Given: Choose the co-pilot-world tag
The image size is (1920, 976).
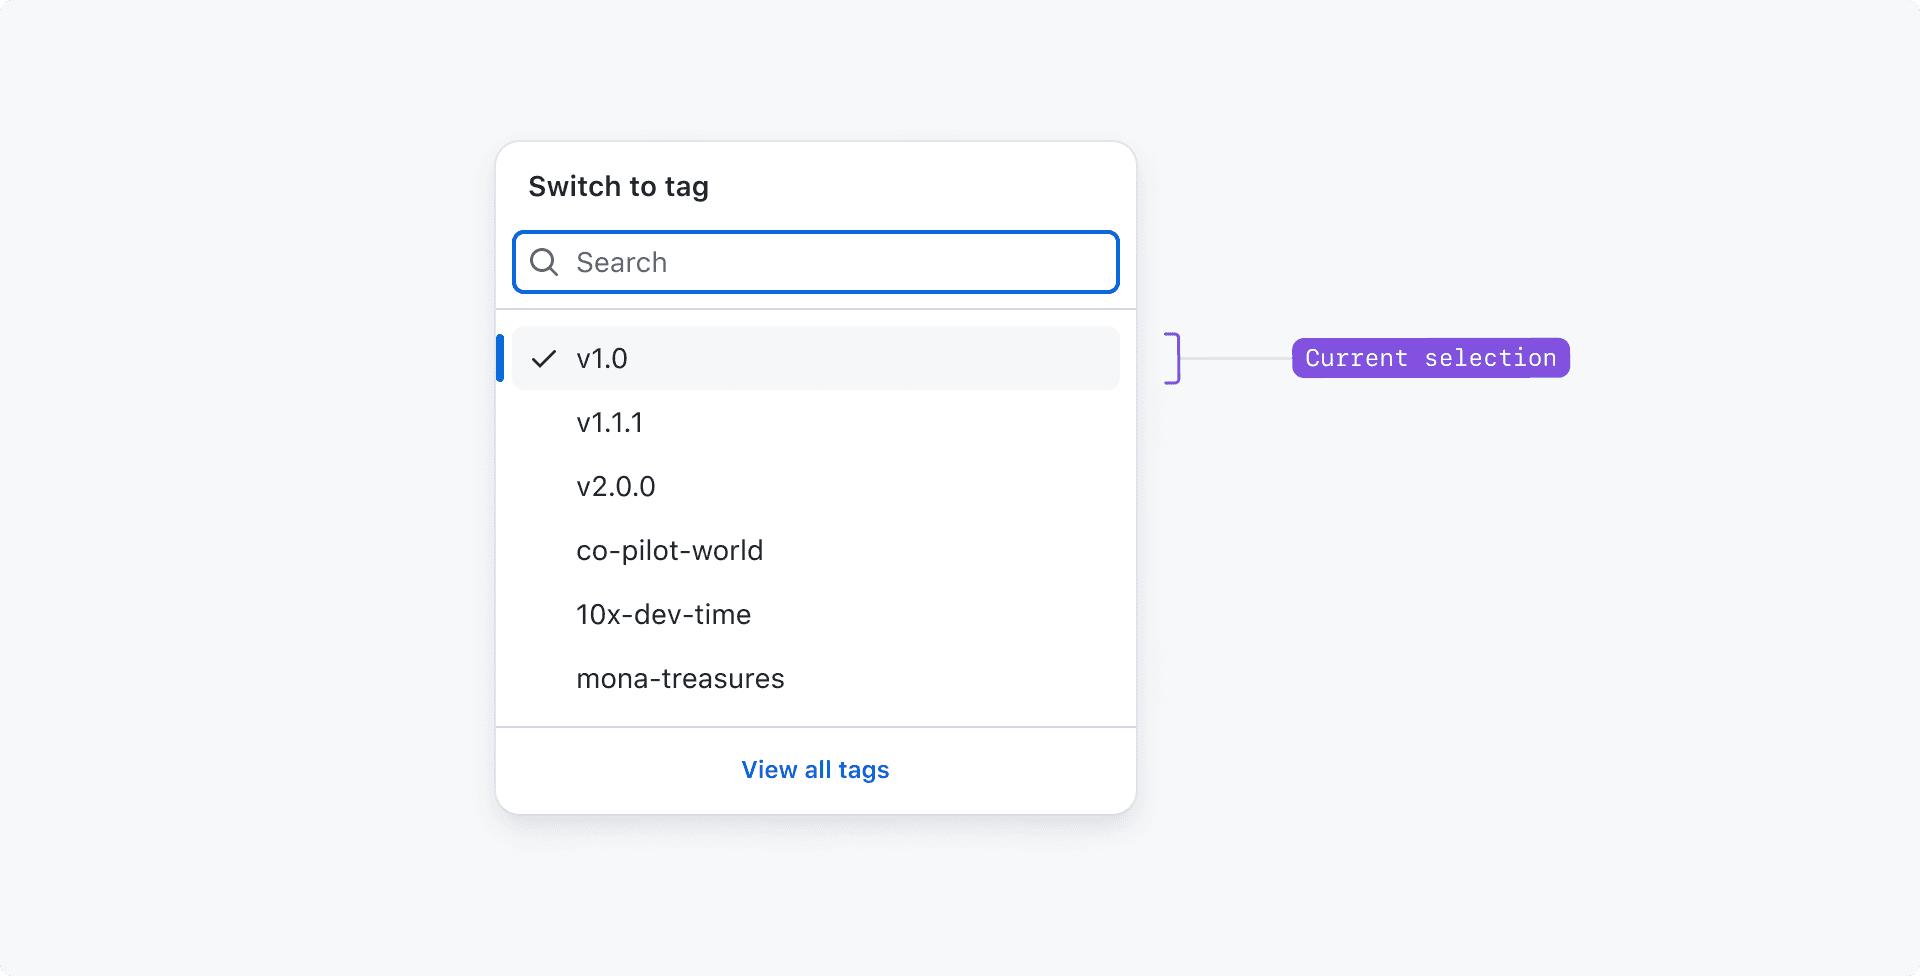Looking at the screenshot, I should (670, 550).
